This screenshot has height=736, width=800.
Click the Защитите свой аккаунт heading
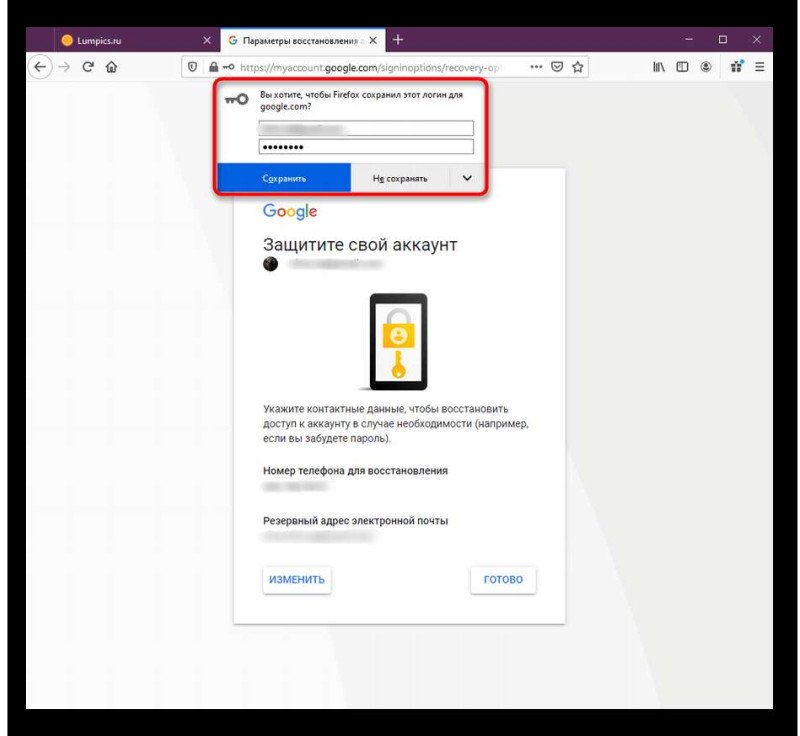(x=360, y=245)
